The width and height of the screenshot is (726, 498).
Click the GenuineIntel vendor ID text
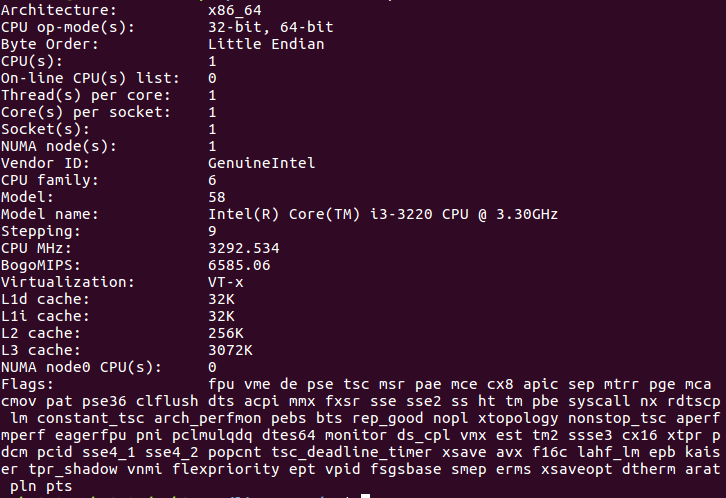[262, 163]
